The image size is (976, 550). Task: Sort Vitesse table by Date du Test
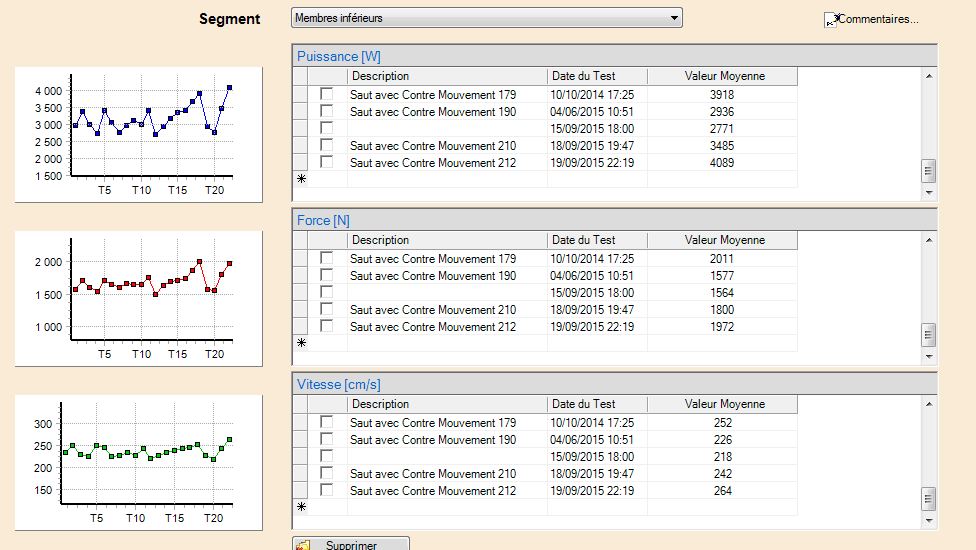pyautogui.click(x=597, y=404)
